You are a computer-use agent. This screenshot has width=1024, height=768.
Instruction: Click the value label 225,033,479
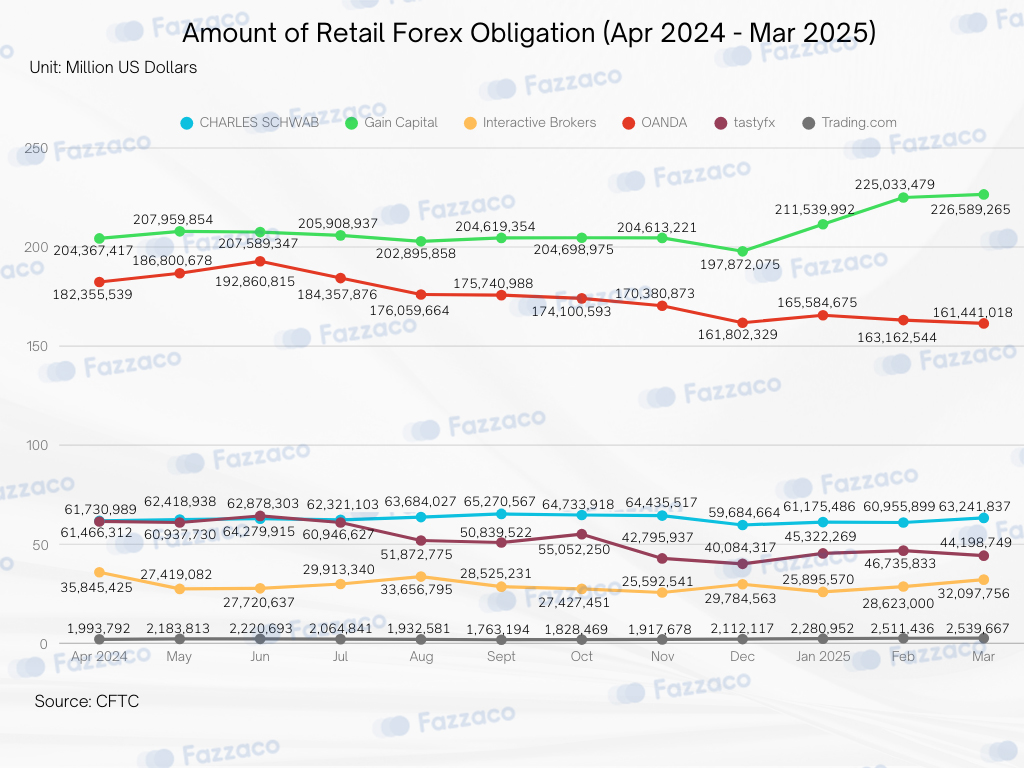tap(895, 185)
